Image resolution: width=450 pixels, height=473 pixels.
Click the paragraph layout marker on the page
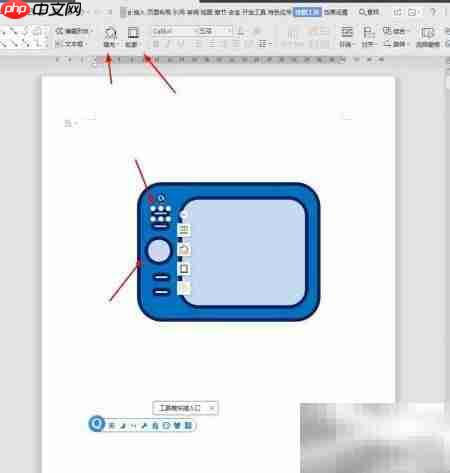point(71,124)
